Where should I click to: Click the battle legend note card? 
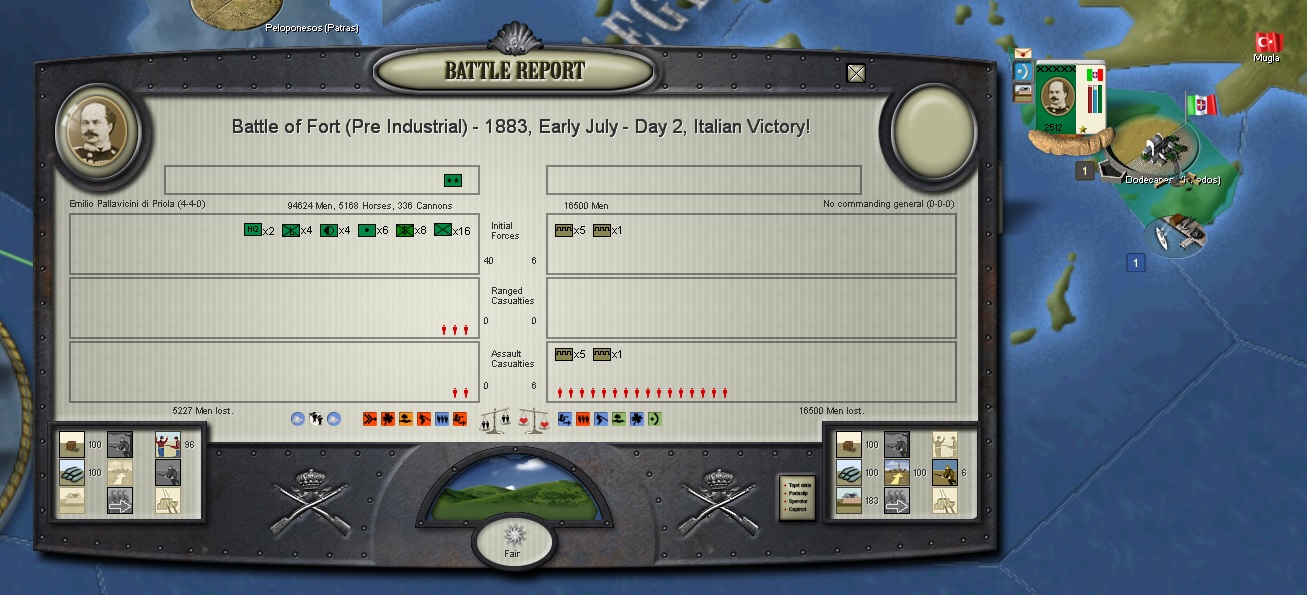[797, 497]
